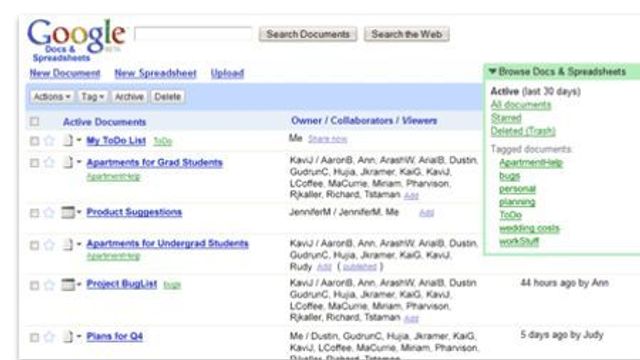Image resolution: width=640 pixels, height=360 pixels.
Task: Open dropdown arrow next to Plans for Q4
Action: 79,336
